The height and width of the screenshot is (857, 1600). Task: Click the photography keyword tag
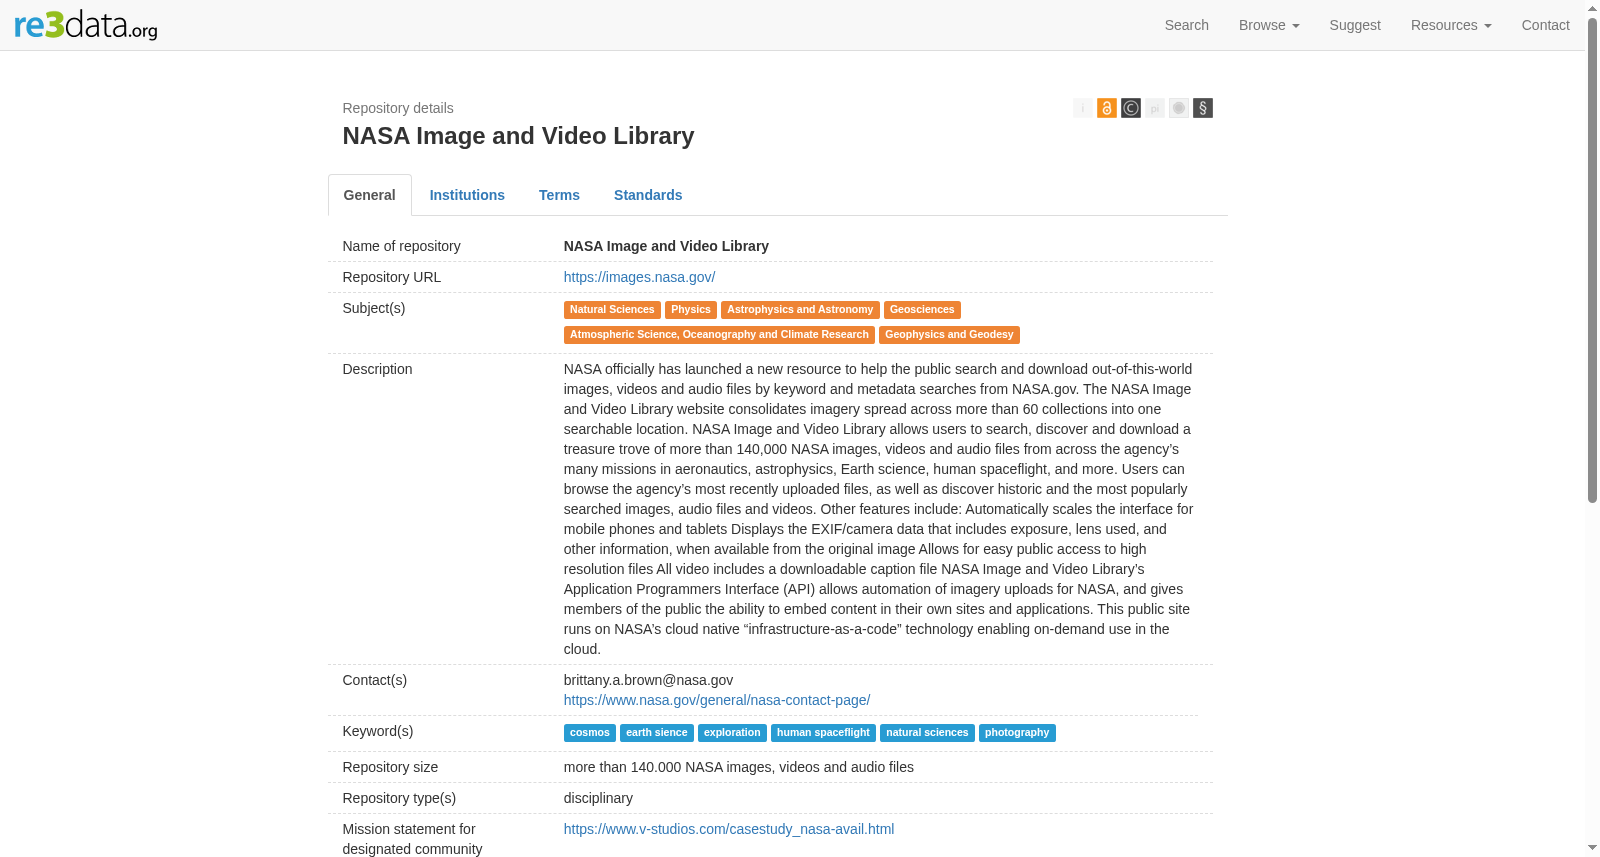1017,733
